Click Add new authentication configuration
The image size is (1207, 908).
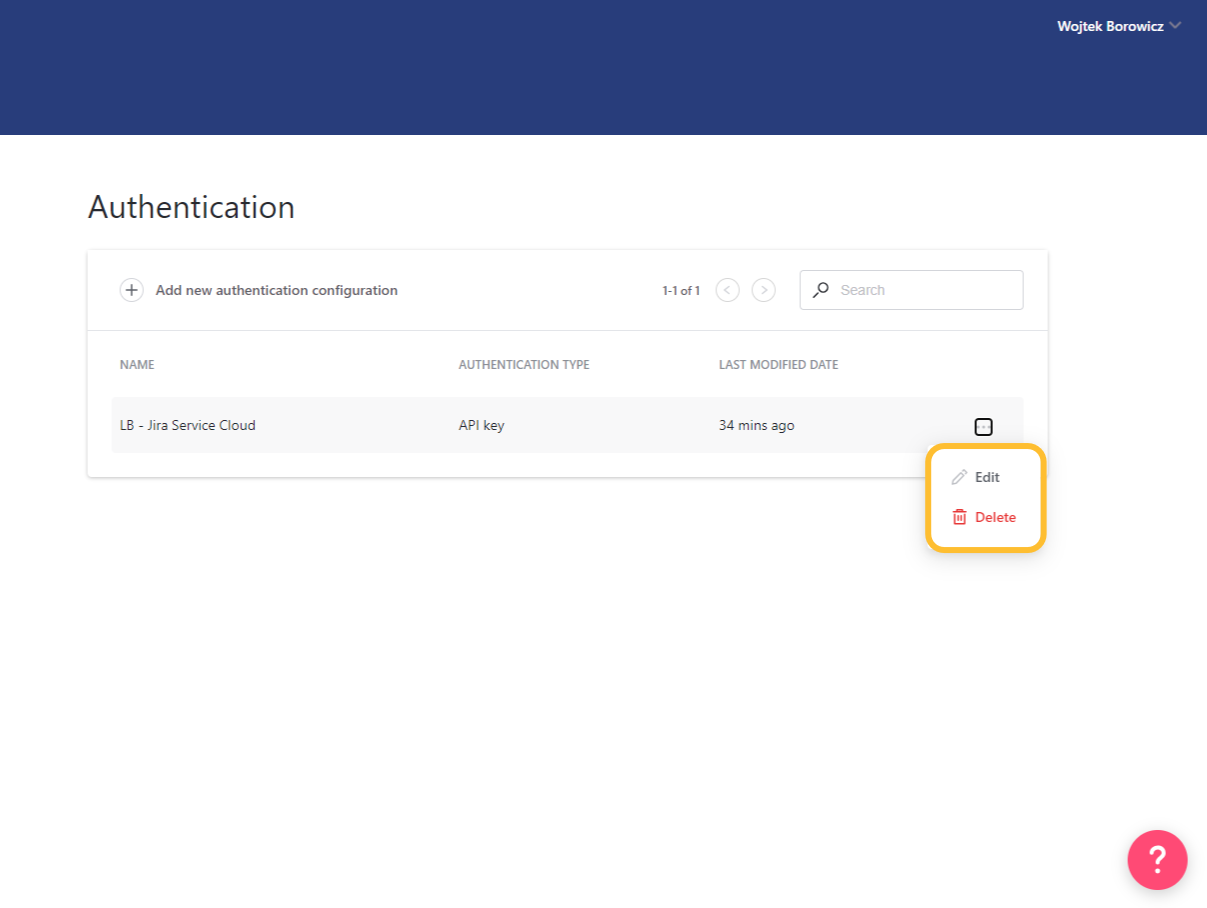pyautogui.click(x=276, y=290)
